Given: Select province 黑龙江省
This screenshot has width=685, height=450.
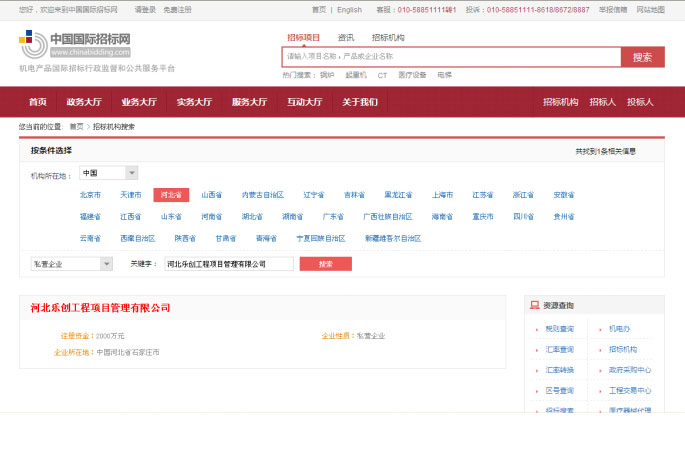Looking at the screenshot, I should point(398,195).
